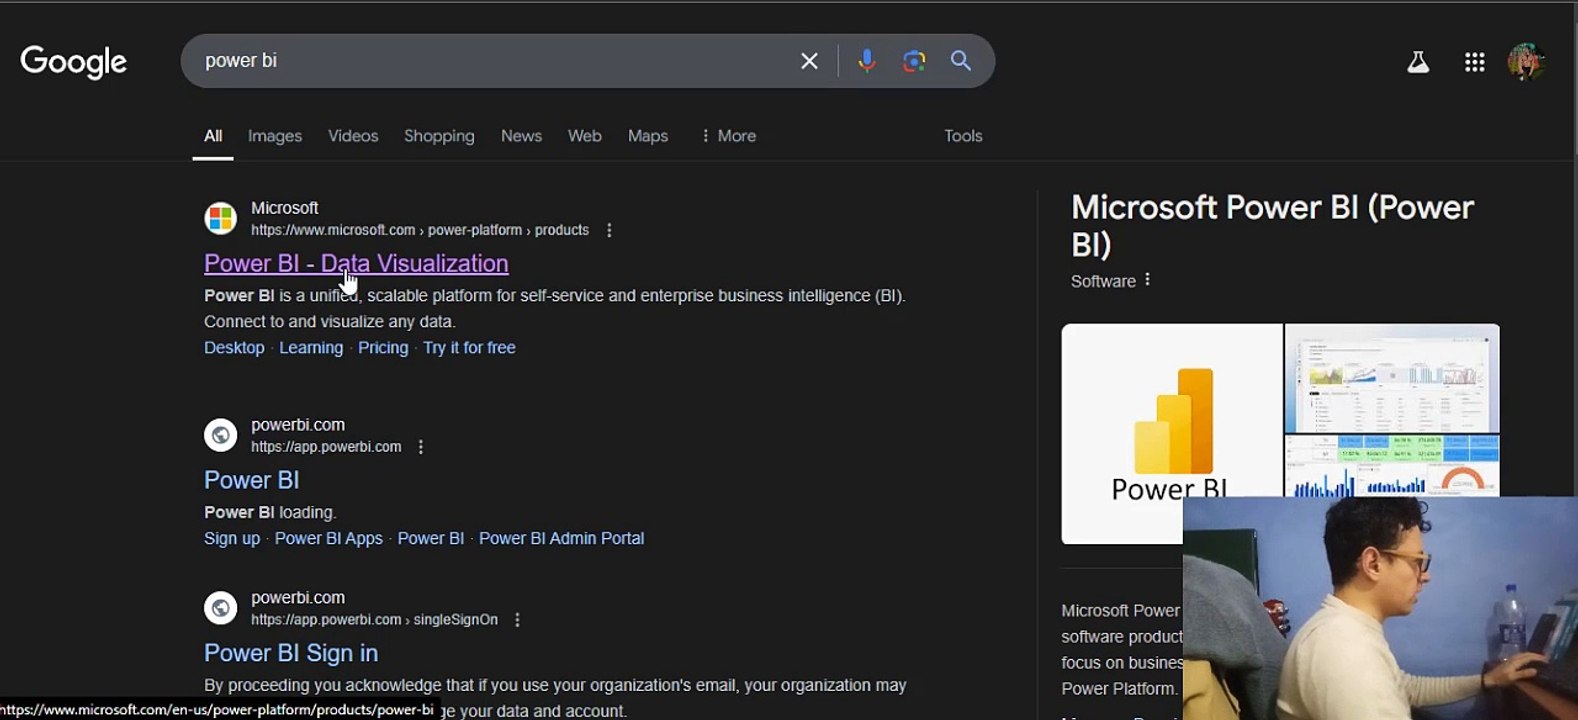Open the search Tools options
Viewport: 1578px width, 720px height.
click(963, 136)
